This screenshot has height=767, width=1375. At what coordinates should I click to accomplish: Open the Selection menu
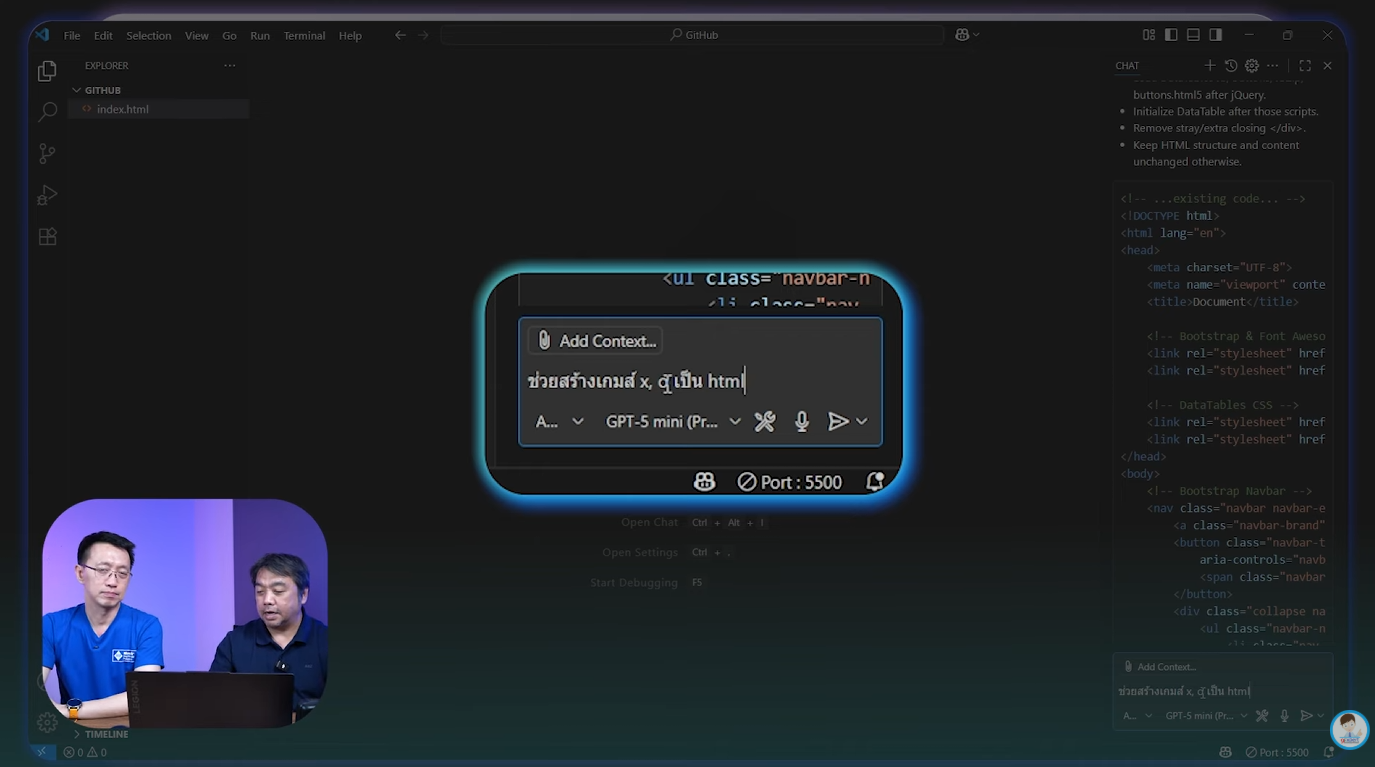pos(148,35)
